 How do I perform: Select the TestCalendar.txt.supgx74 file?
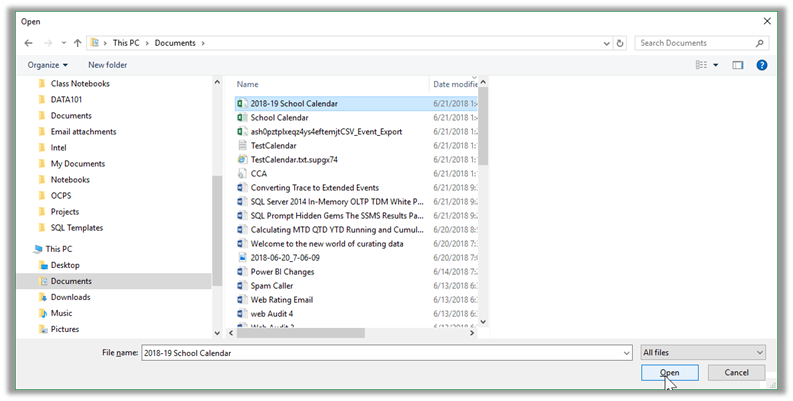tap(293, 159)
